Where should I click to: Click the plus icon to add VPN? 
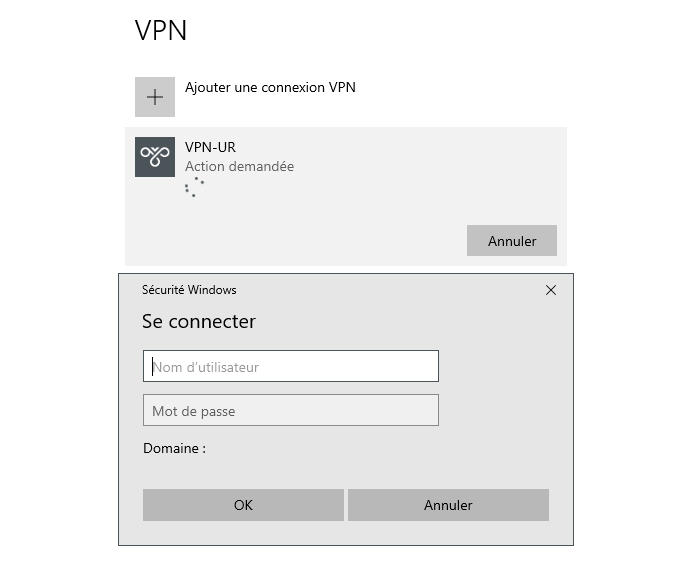point(155,97)
